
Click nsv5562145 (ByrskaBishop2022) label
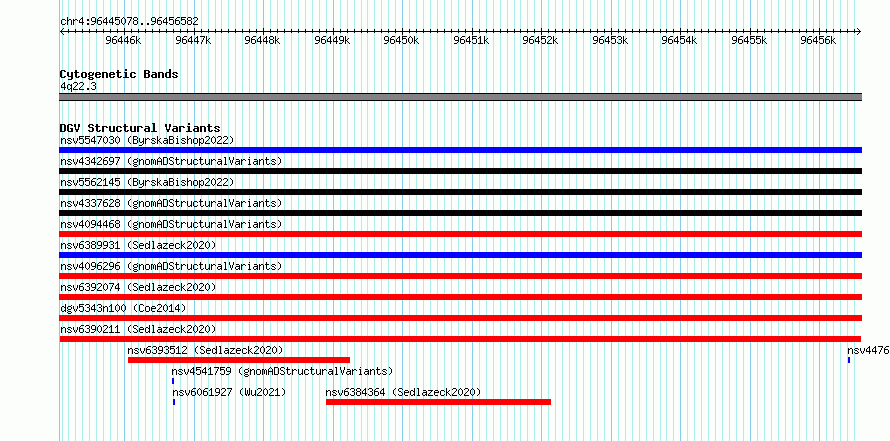pos(147,182)
